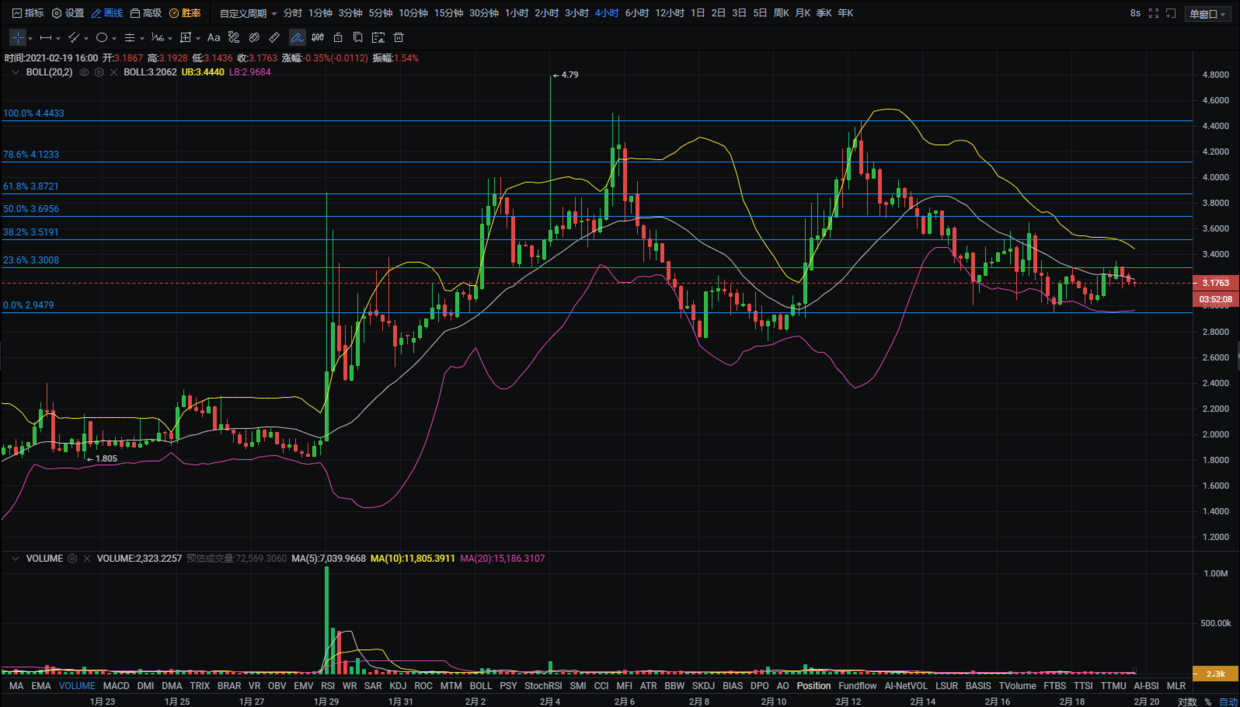This screenshot has height=707, width=1240.
Task: Select the highlighted brush drawing tool
Action: click(x=297, y=37)
